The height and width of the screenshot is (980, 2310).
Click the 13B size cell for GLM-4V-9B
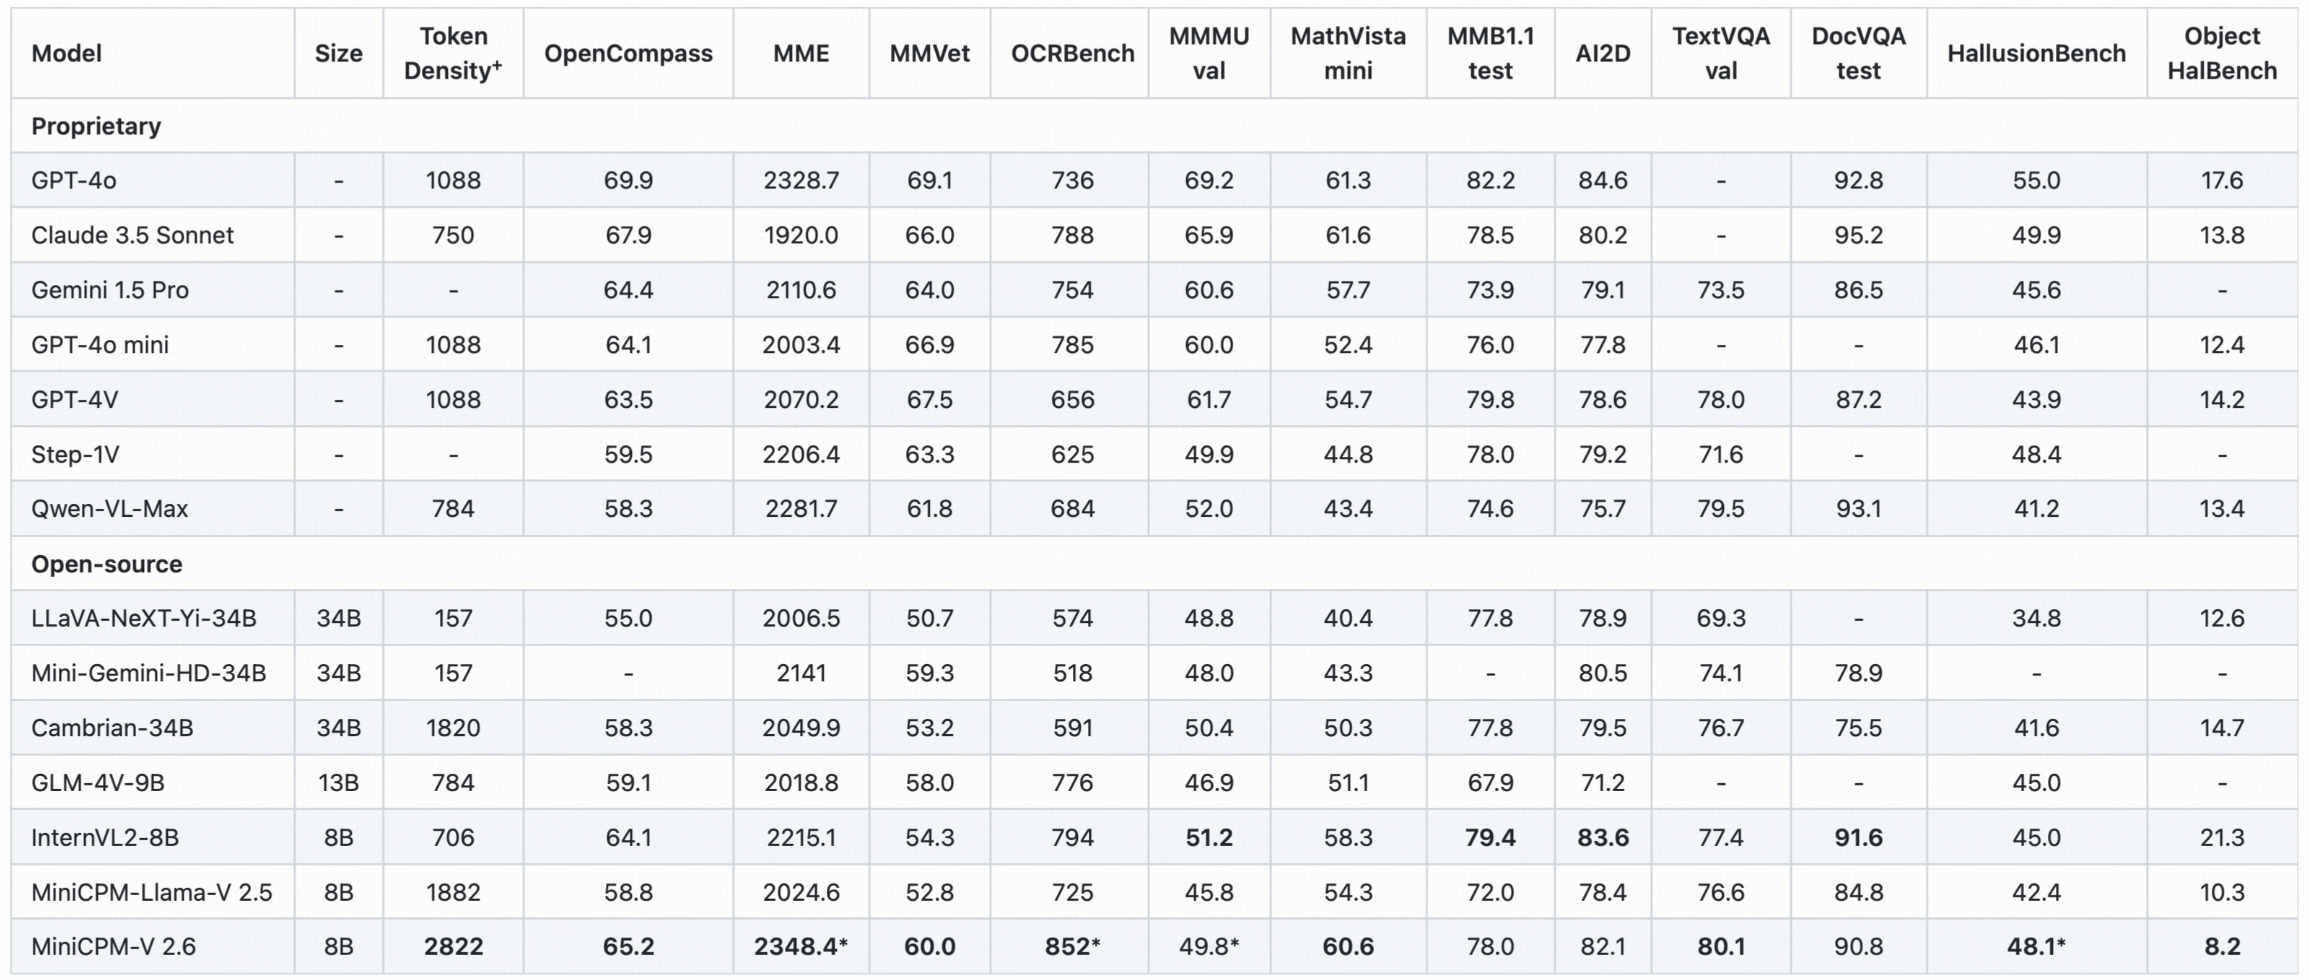[338, 782]
